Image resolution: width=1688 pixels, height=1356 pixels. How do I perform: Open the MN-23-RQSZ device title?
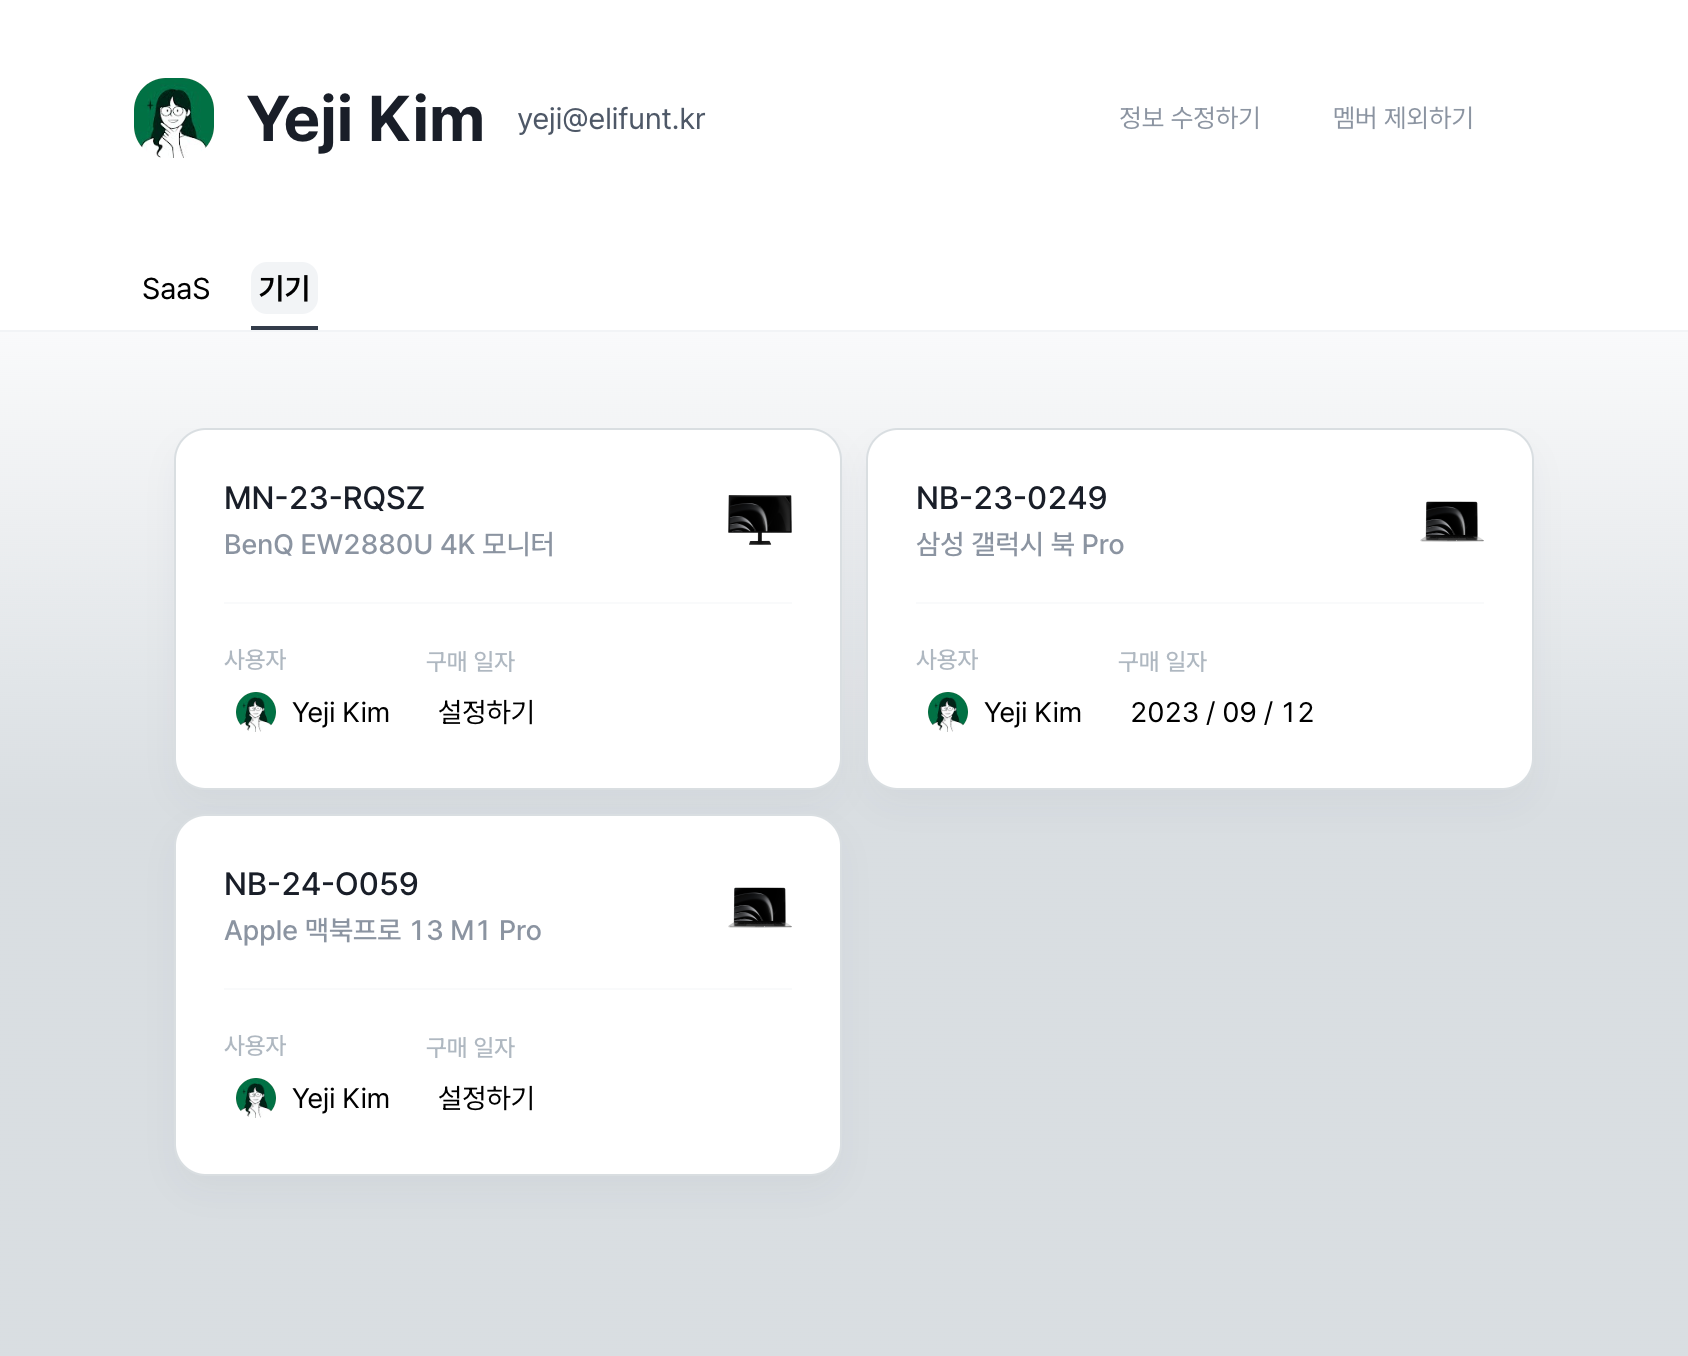click(324, 498)
